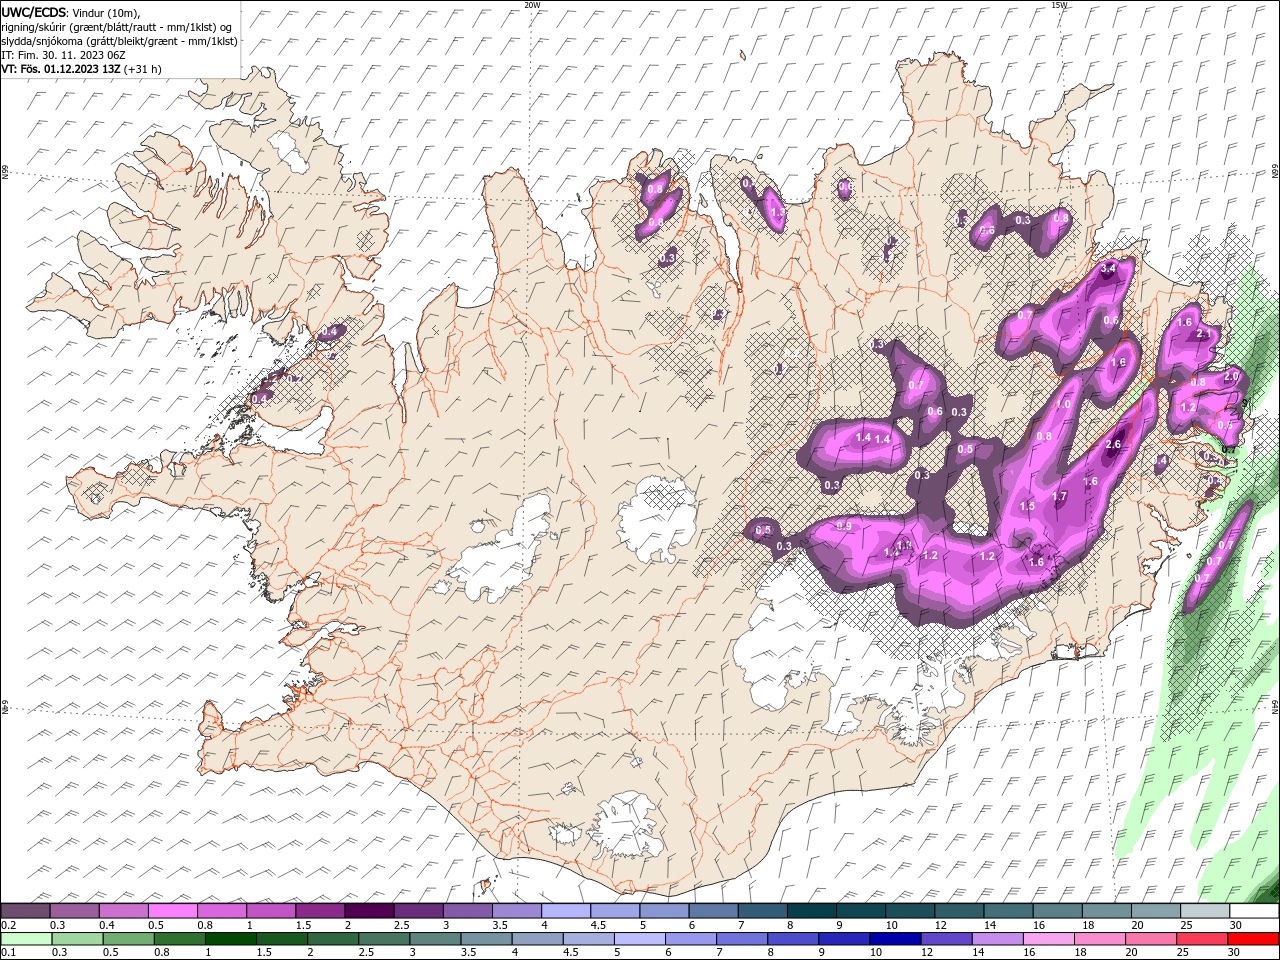The width and height of the screenshot is (1280, 960).
Task: Click the 'VT: Fös. 01.12.2023 13Z (+31 h)' valid time line
Action: pos(82,69)
